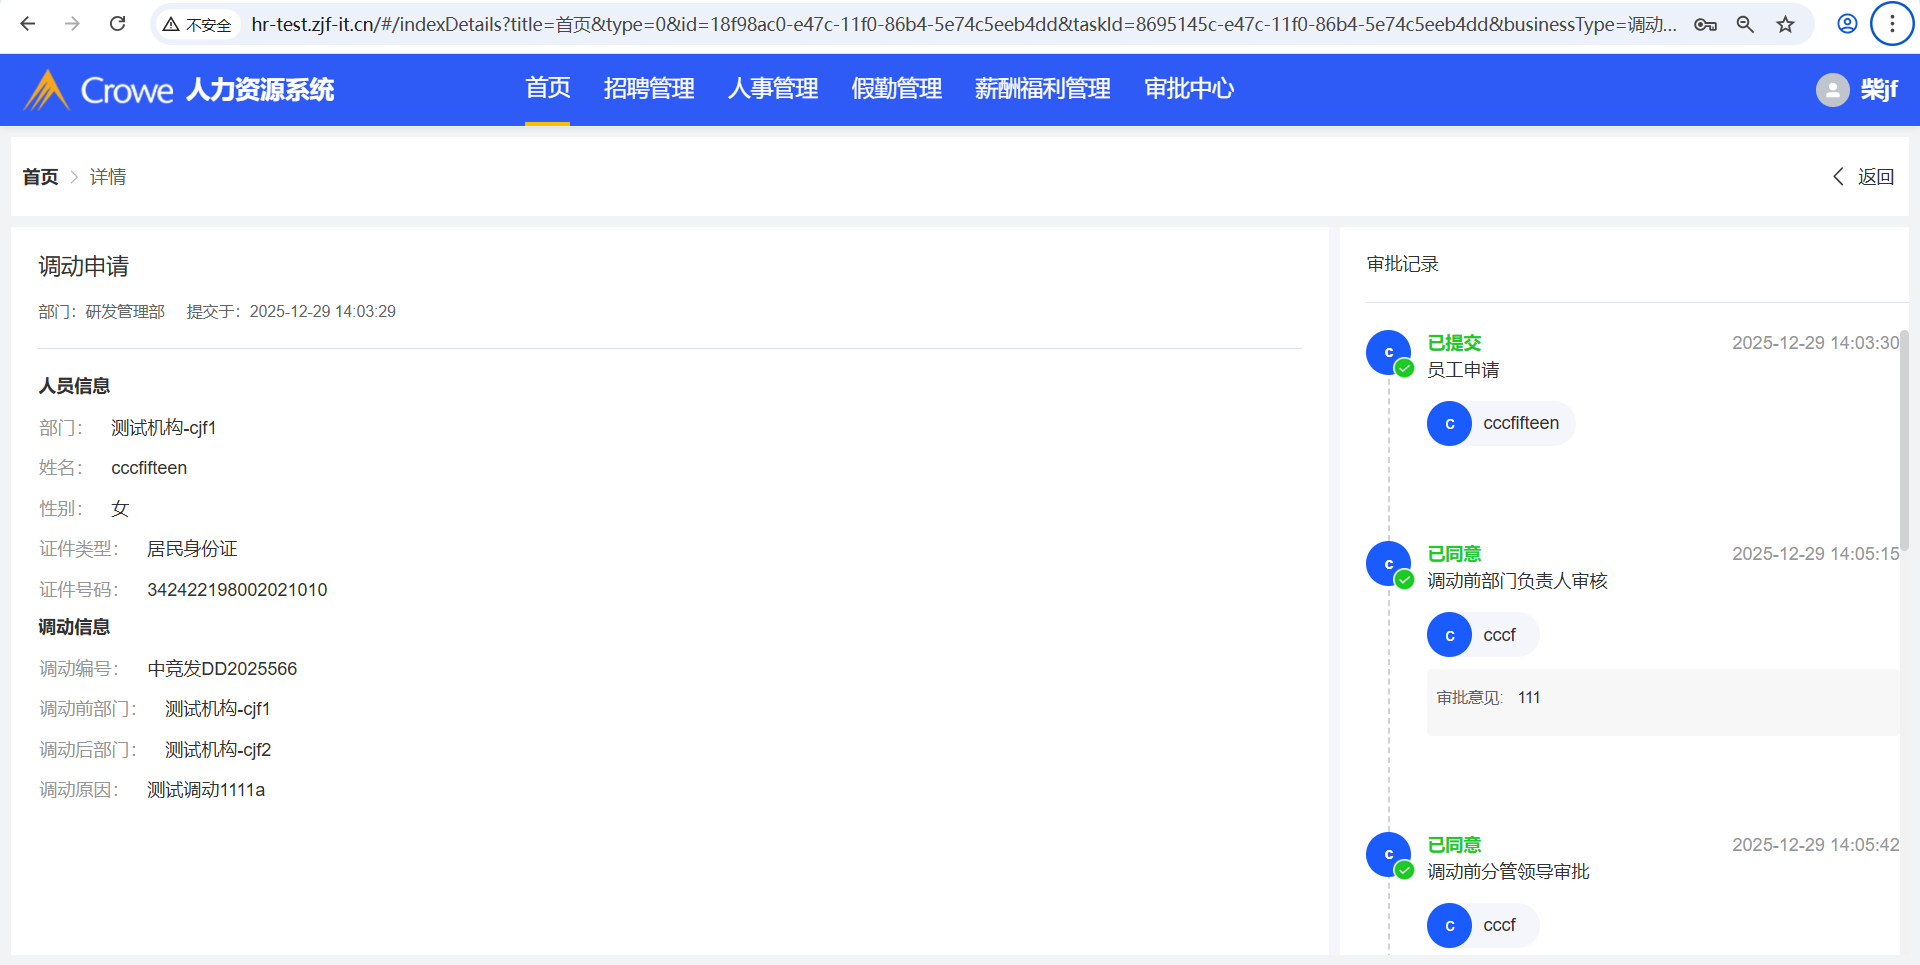The height and width of the screenshot is (965, 1920).
Task: Click the browser address bar URL
Action: pyautogui.click(x=960, y=24)
